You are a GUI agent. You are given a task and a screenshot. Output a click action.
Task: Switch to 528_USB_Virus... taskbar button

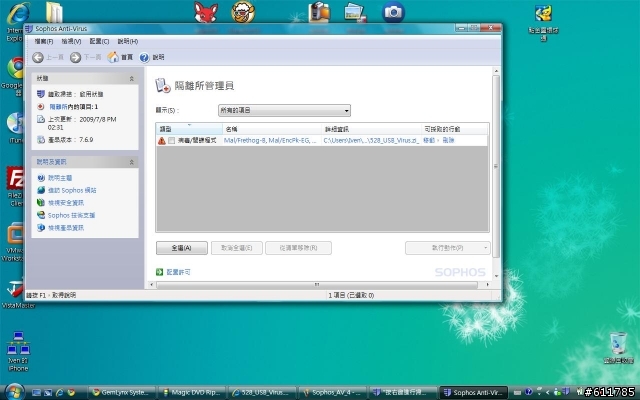click(x=262, y=392)
